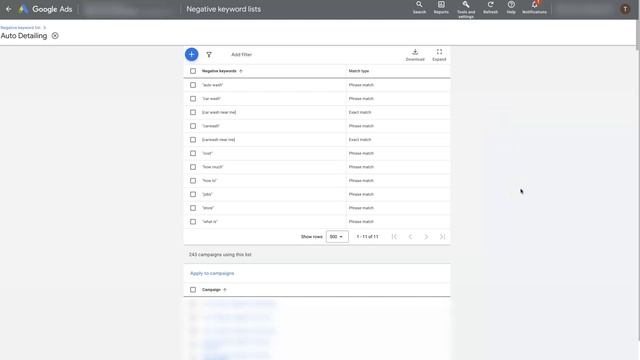Select all campaigns checkbox
Viewport: 640px width, 360px height.
click(x=193, y=290)
